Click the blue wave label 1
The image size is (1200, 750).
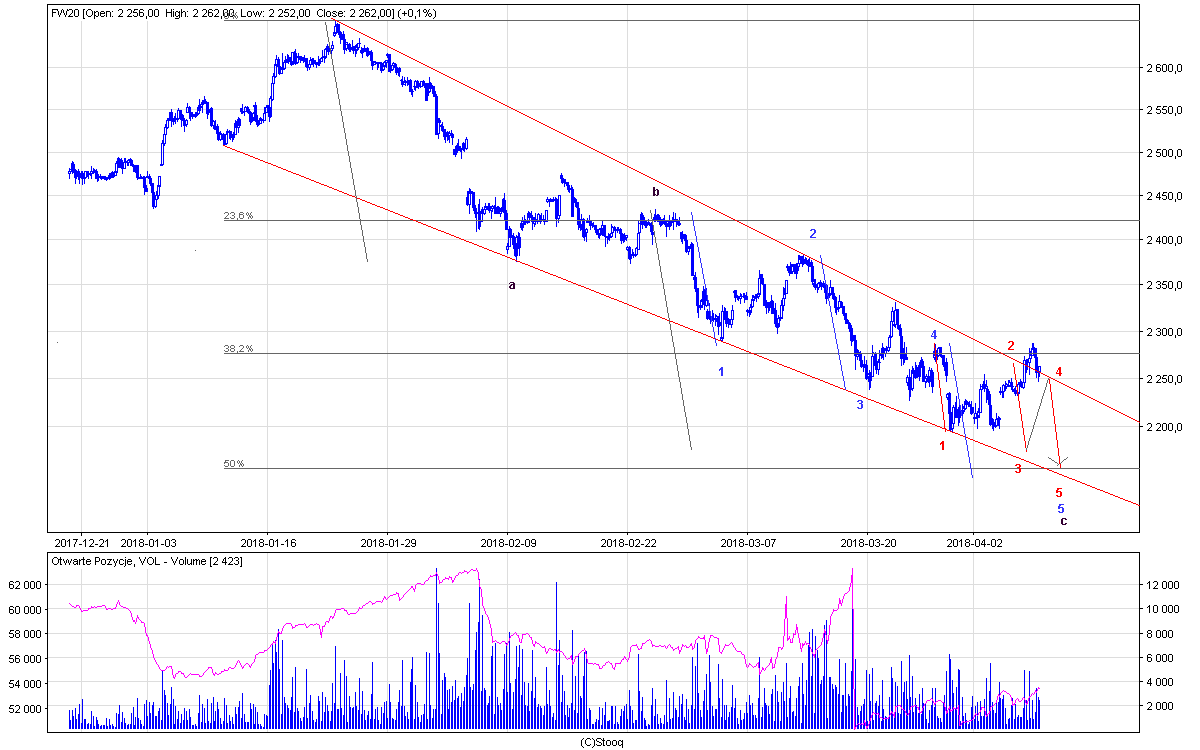point(721,371)
